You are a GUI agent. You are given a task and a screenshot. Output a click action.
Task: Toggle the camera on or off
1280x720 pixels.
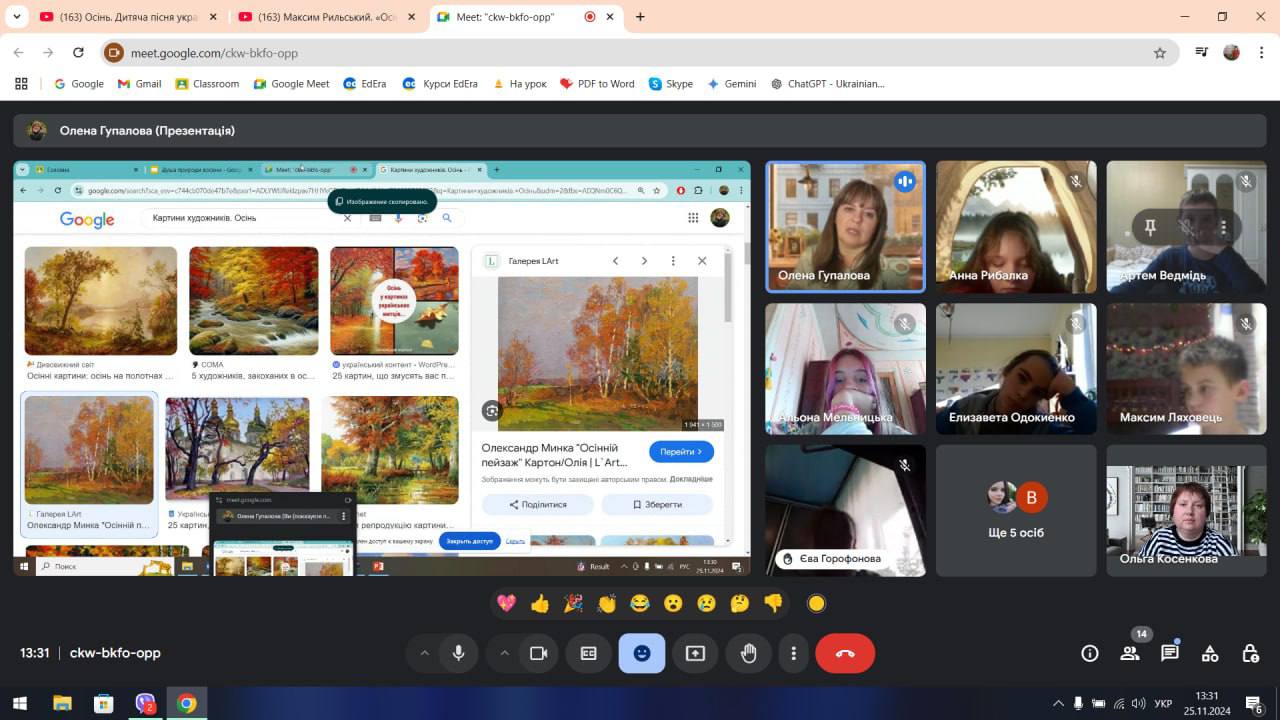tap(538, 653)
